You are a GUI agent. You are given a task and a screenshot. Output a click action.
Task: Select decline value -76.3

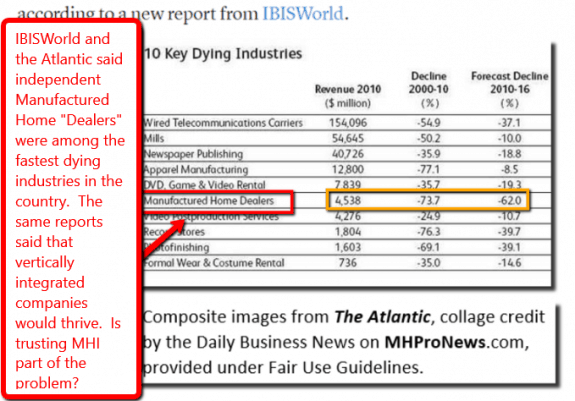428,232
